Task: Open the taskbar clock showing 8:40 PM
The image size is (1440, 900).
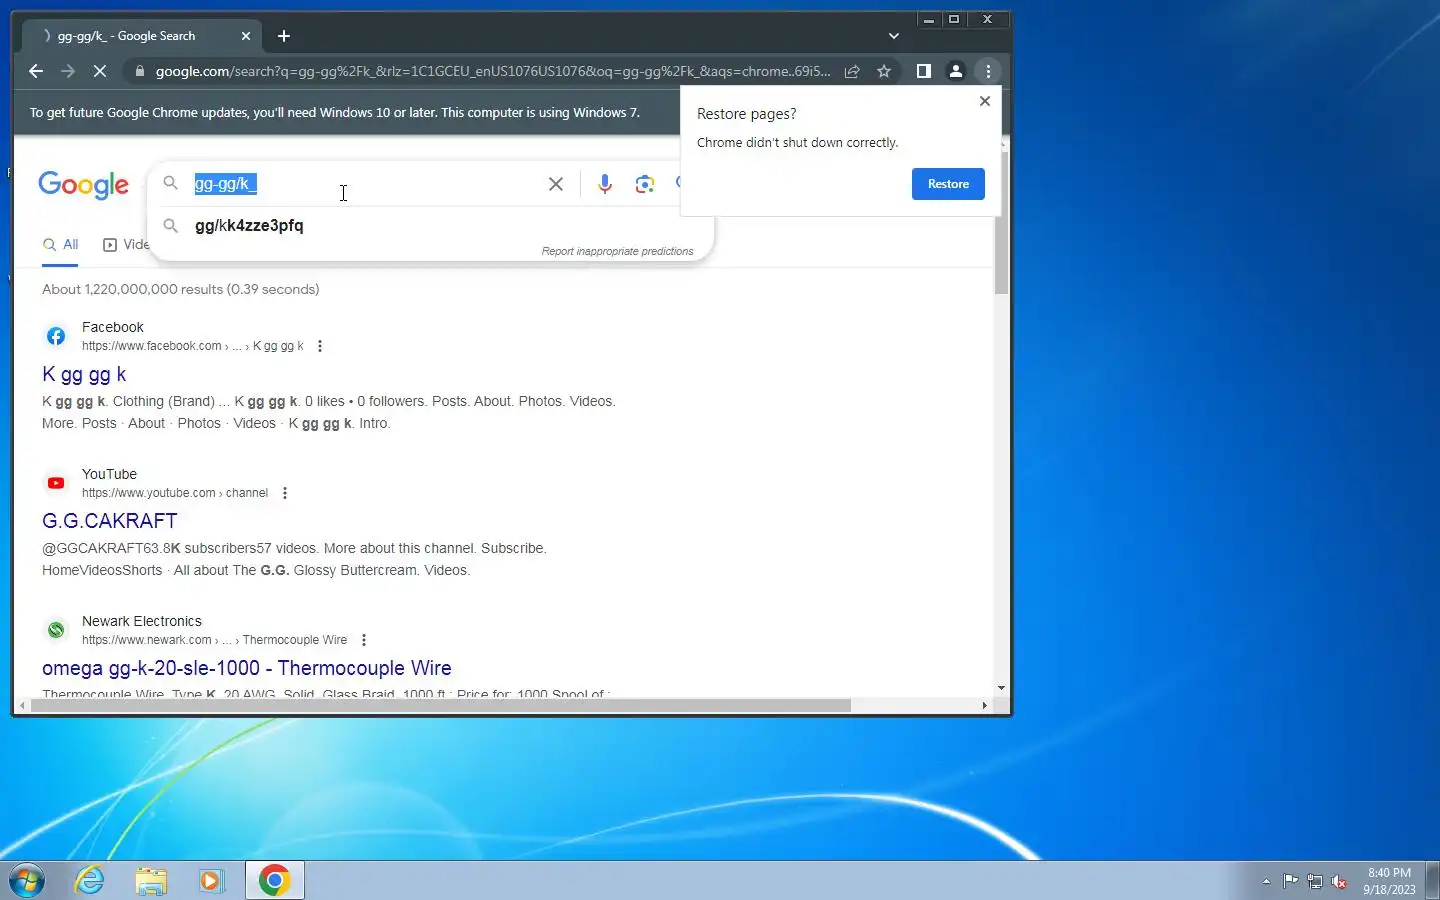Action: point(1389,881)
